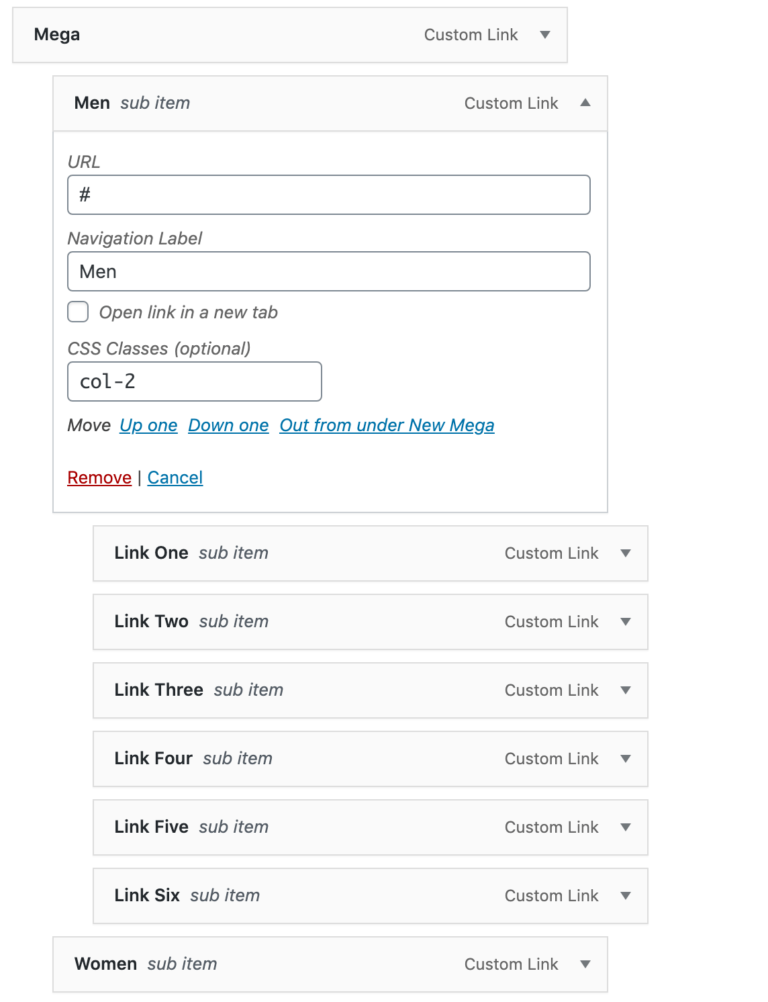
Task: Select the Navigation Label text field
Action: 328,271
